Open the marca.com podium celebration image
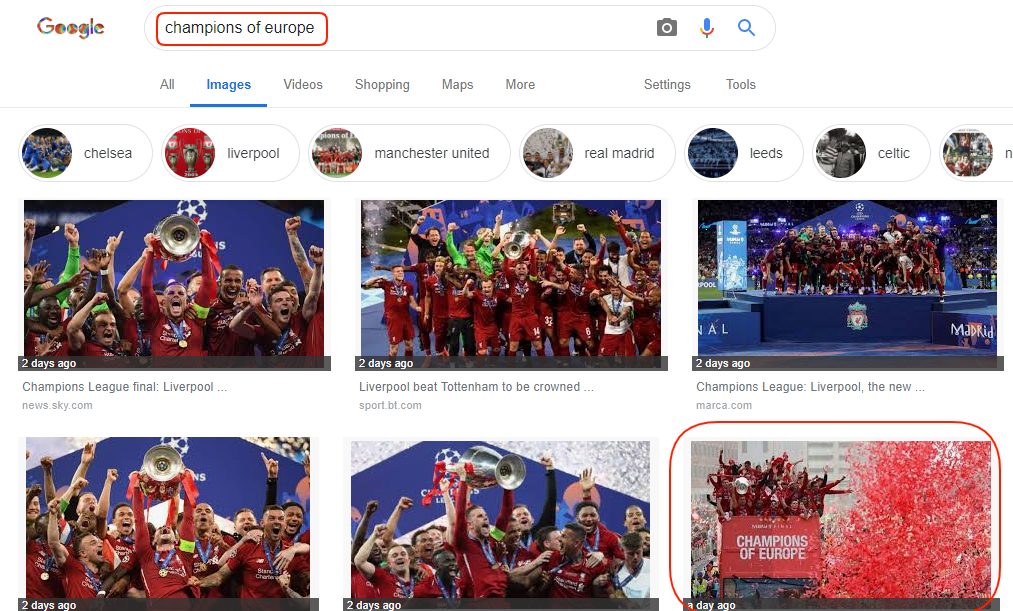Image resolution: width=1013 pixels, height=611 pixels. click(847, 285)
